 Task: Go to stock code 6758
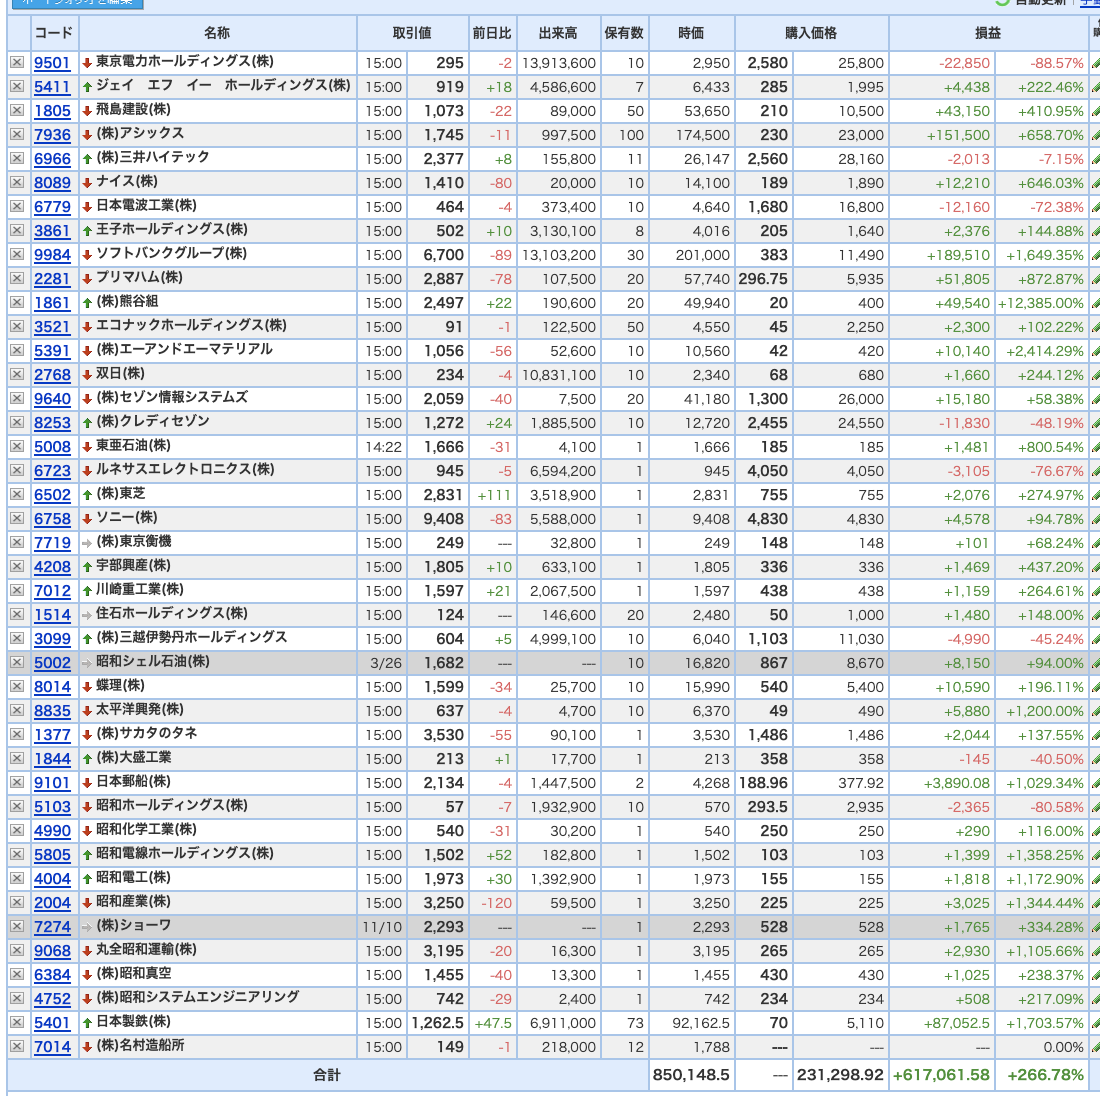(53, 519)
